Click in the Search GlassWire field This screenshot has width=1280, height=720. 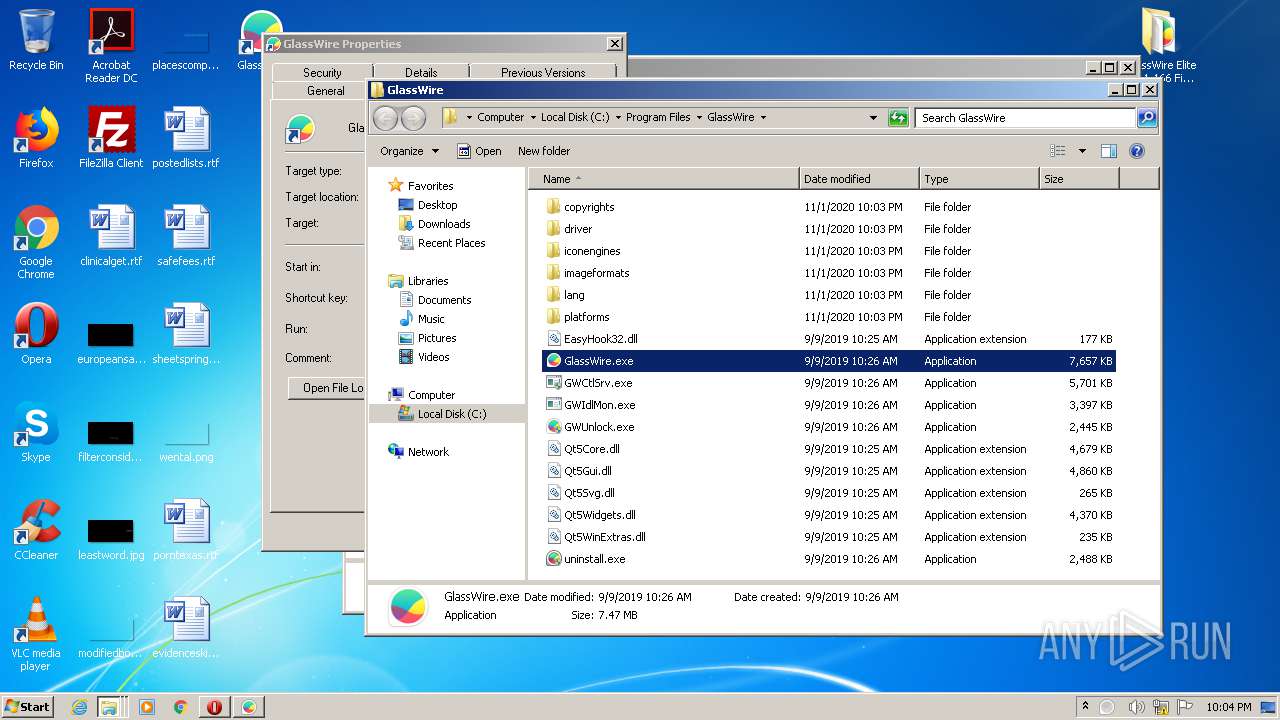click(1026, 118)
